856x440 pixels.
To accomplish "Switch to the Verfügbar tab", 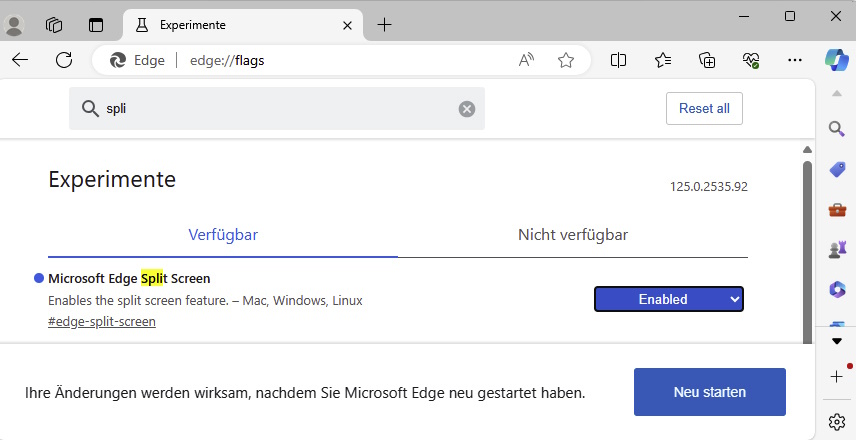I will pos(223,235).
